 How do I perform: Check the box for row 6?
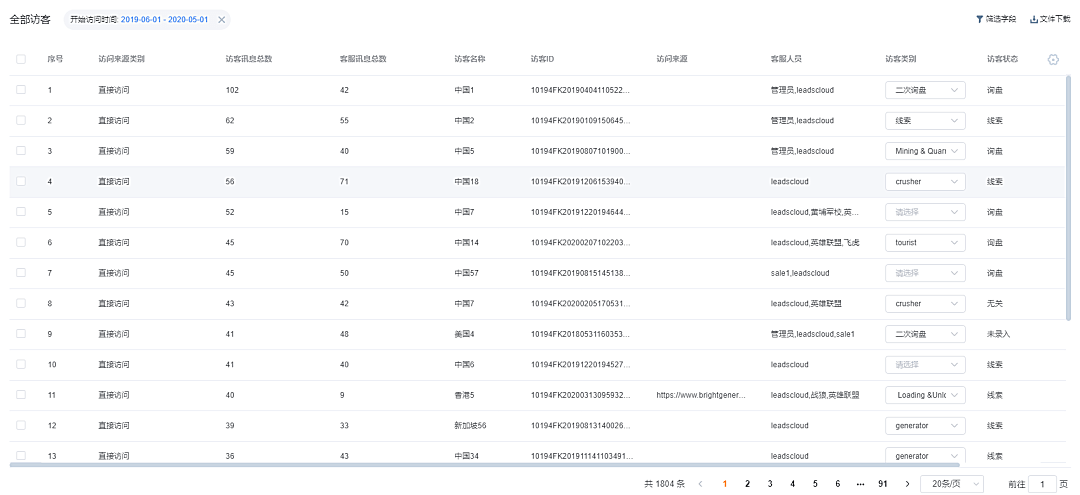pos(21,242)
